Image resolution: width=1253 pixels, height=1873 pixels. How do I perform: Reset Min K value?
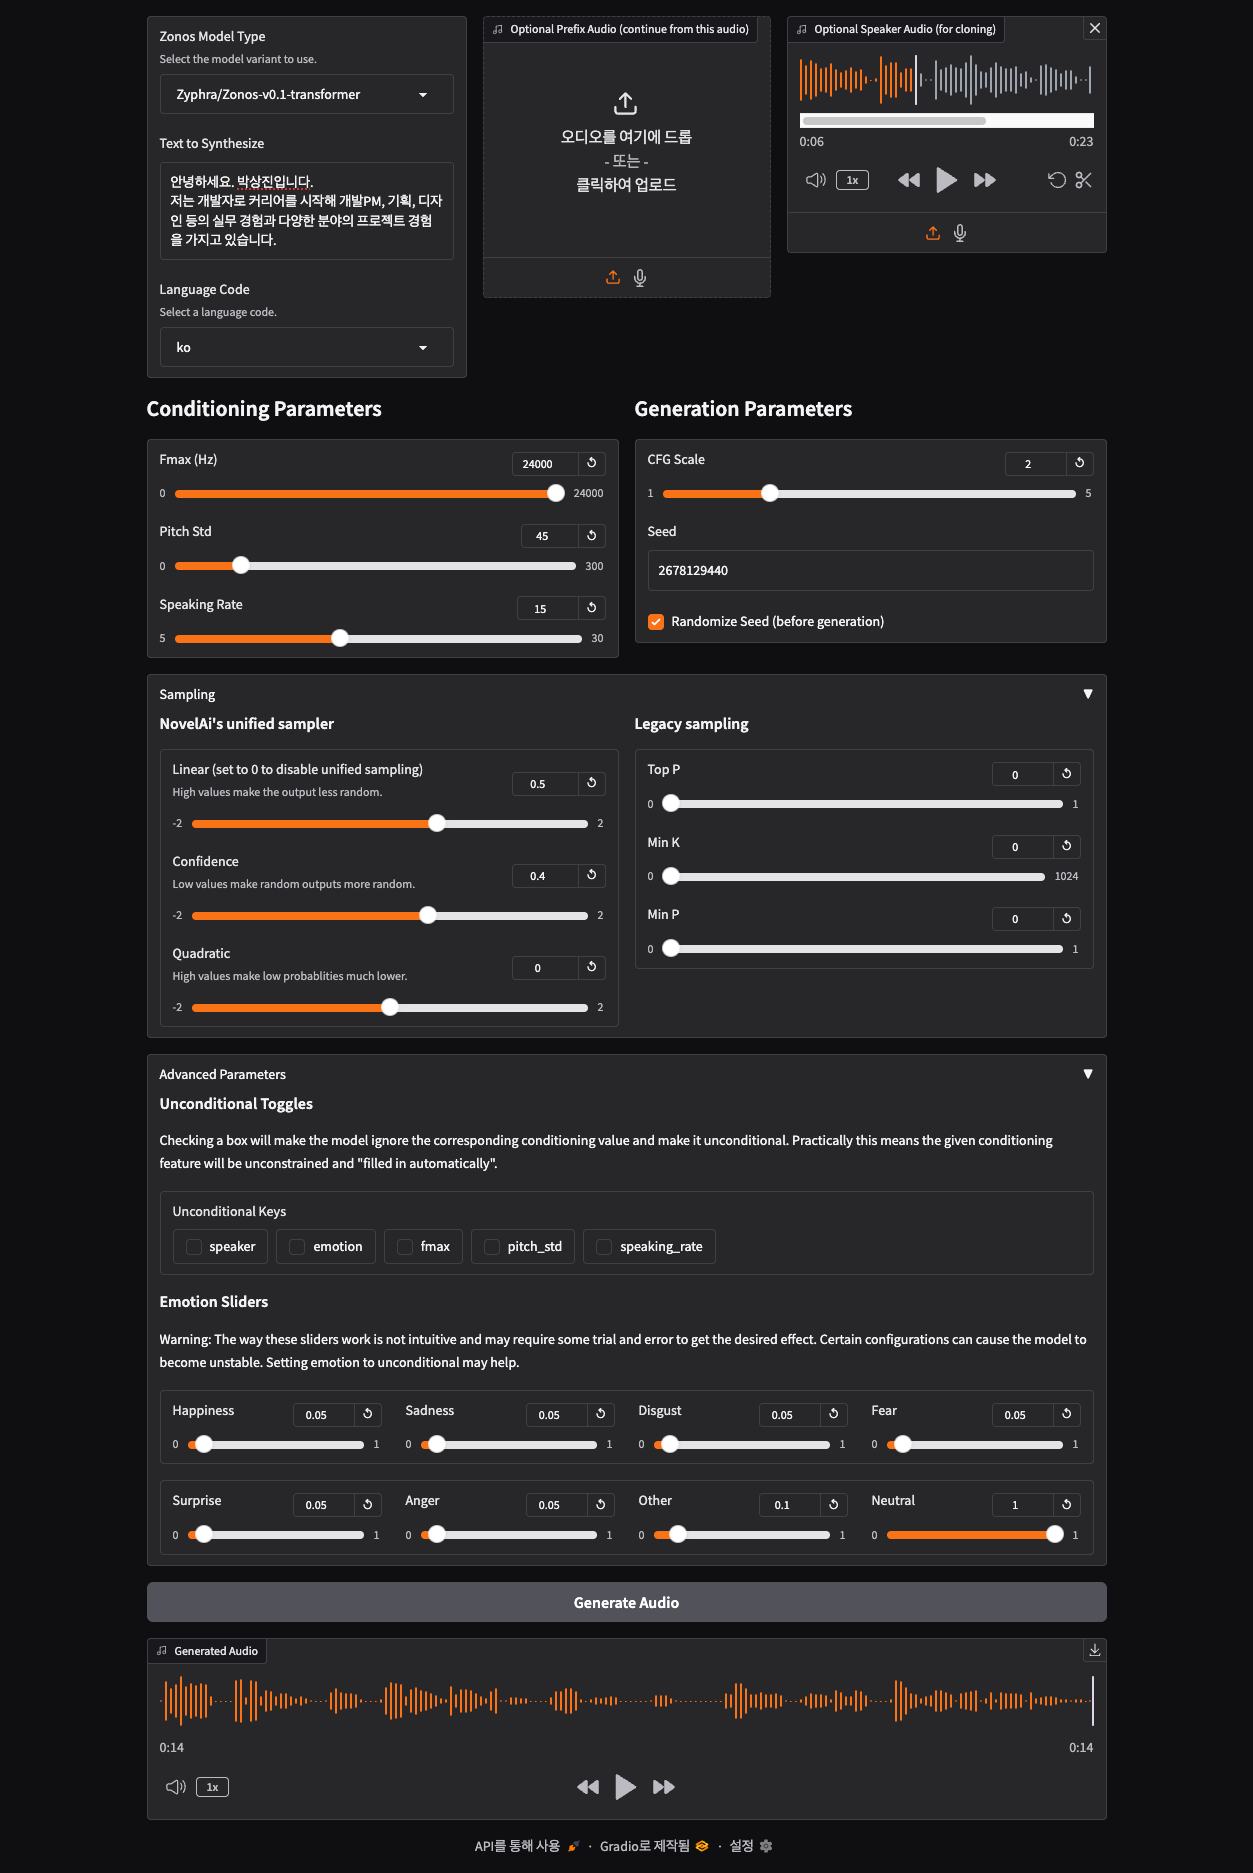pos(1067,846)
